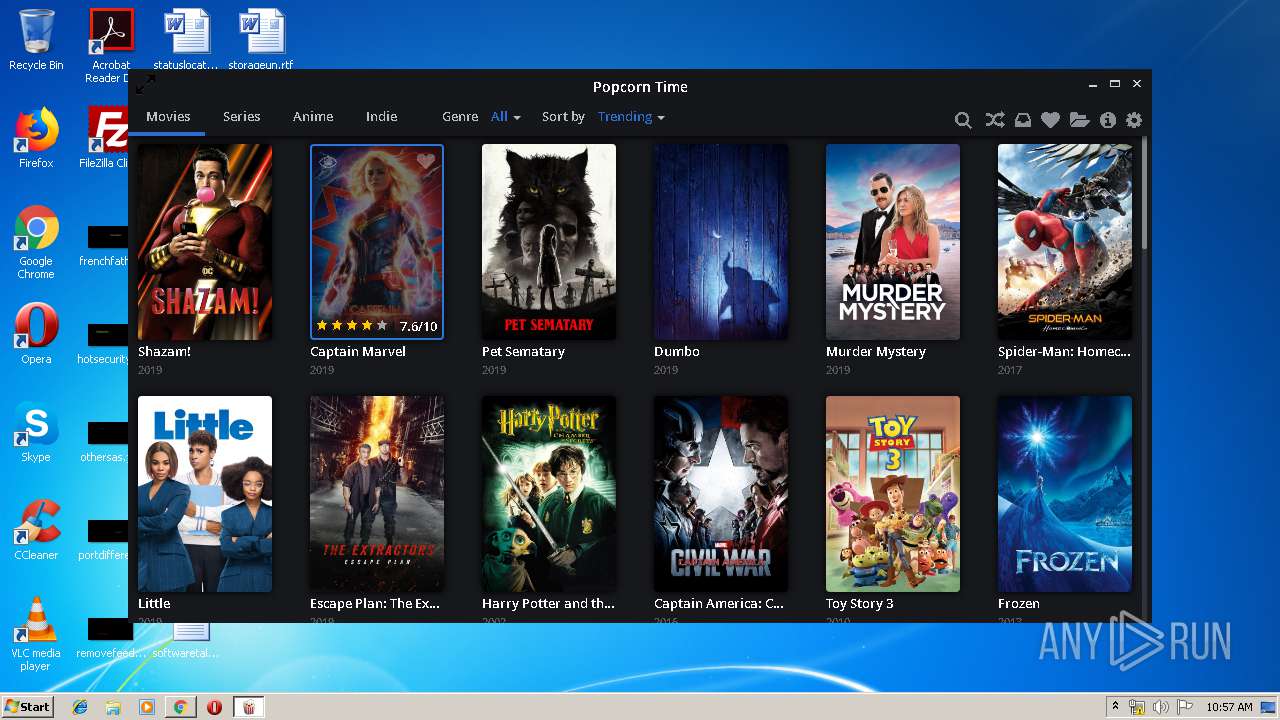Select the statuslocat Word document icon

click(x=186, y=40)
